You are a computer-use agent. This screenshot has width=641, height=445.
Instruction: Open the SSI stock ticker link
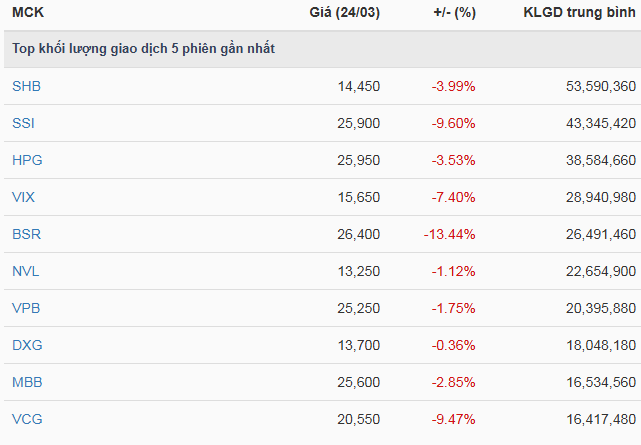coord(24,123)
